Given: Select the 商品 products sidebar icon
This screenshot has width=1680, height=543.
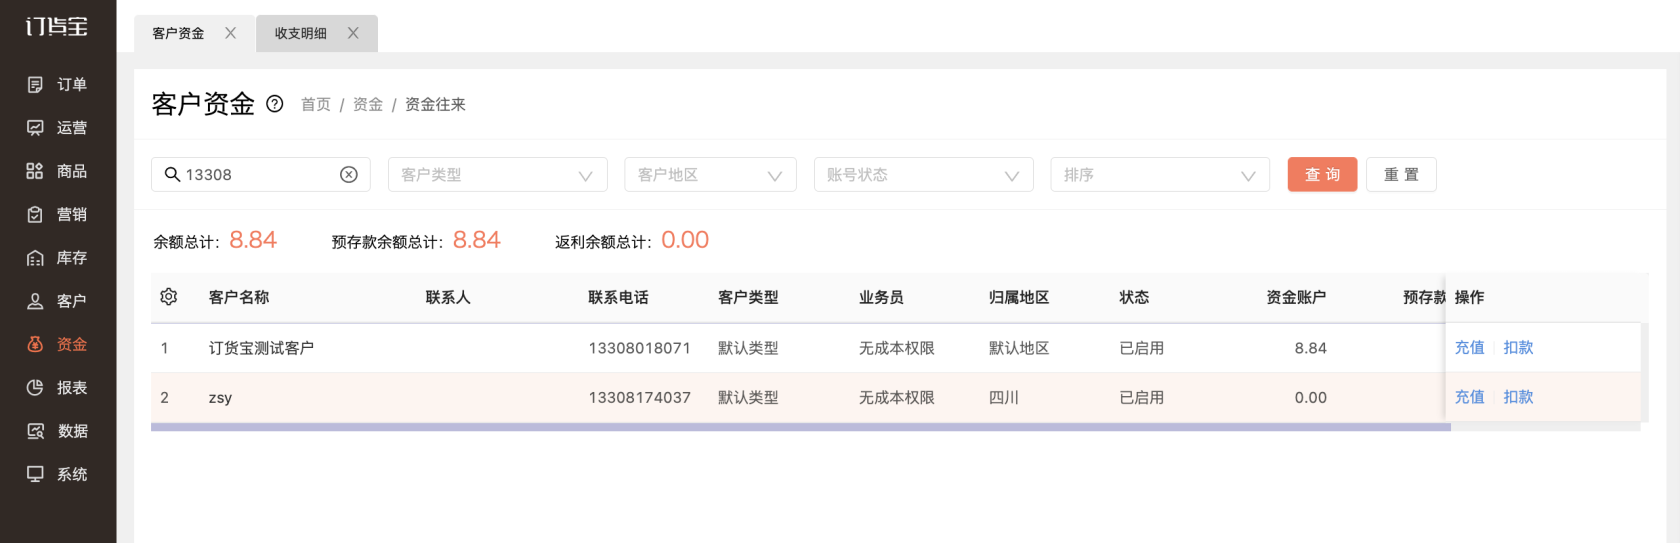Looking at the screenshot, I should click(35, 171).
